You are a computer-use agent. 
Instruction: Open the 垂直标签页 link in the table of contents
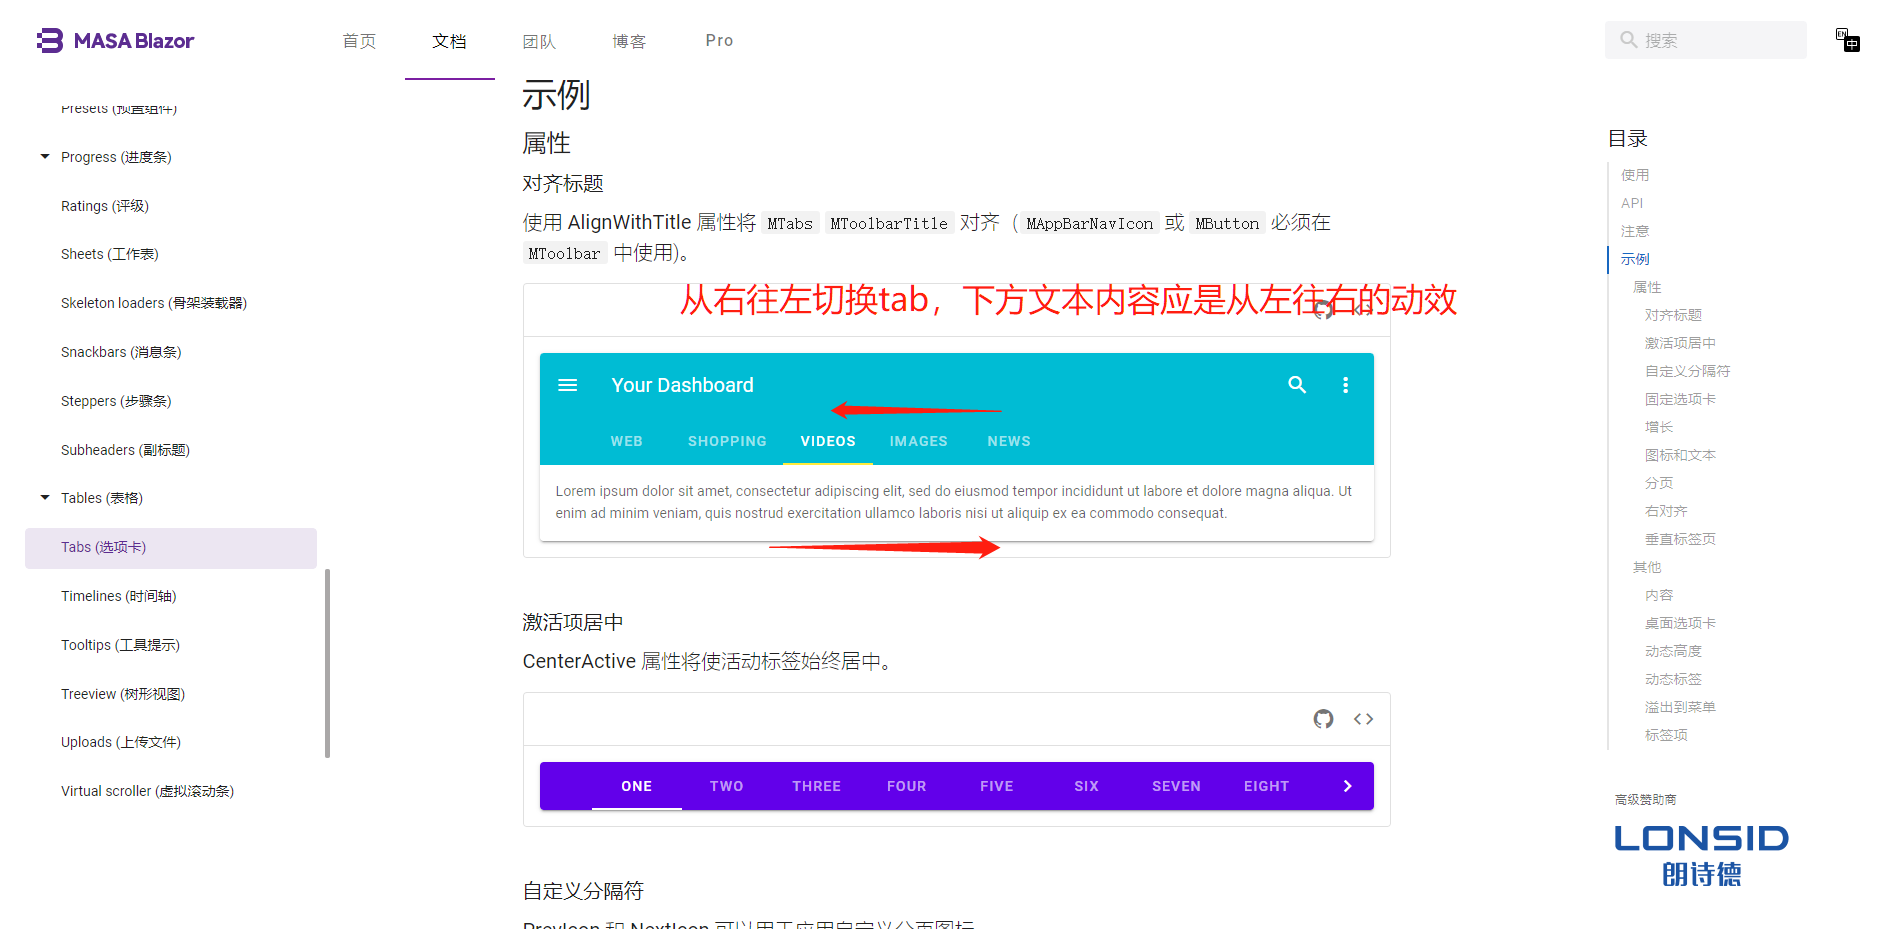1680,538
